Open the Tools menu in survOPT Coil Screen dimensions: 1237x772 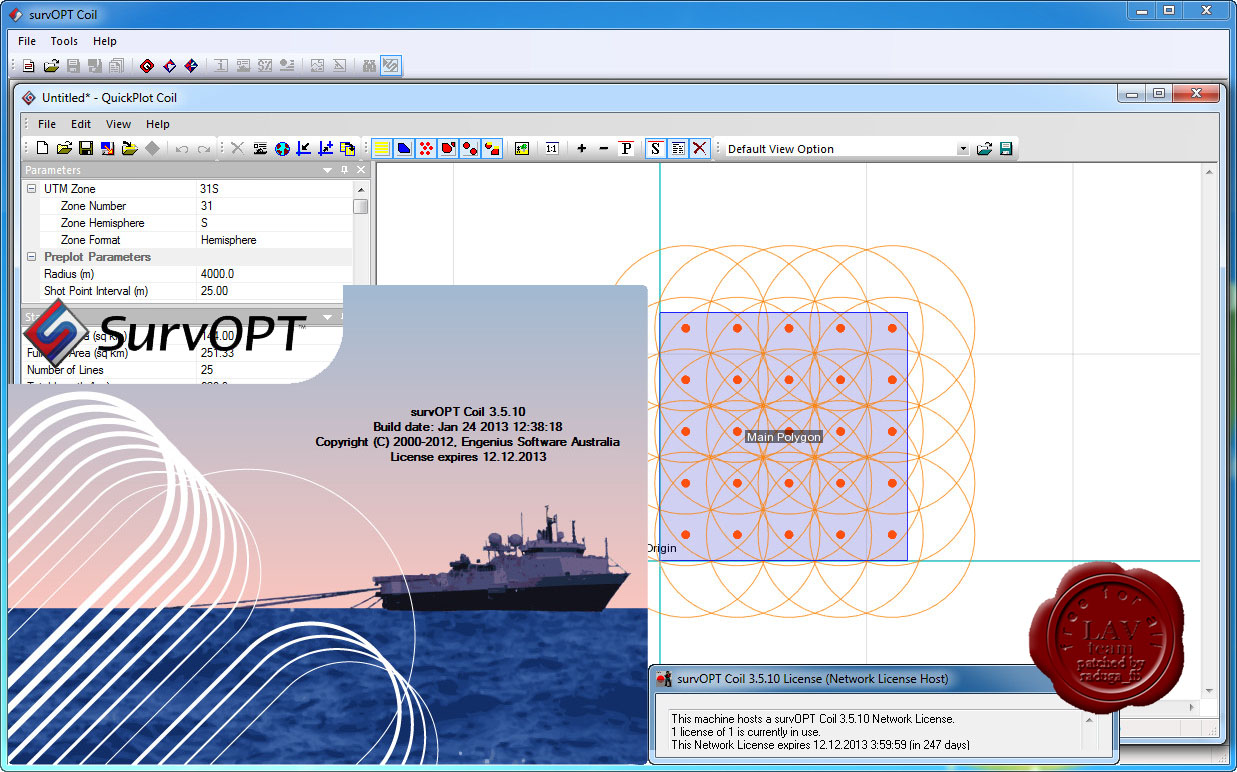pyautogui.click(x=64, y=41)
